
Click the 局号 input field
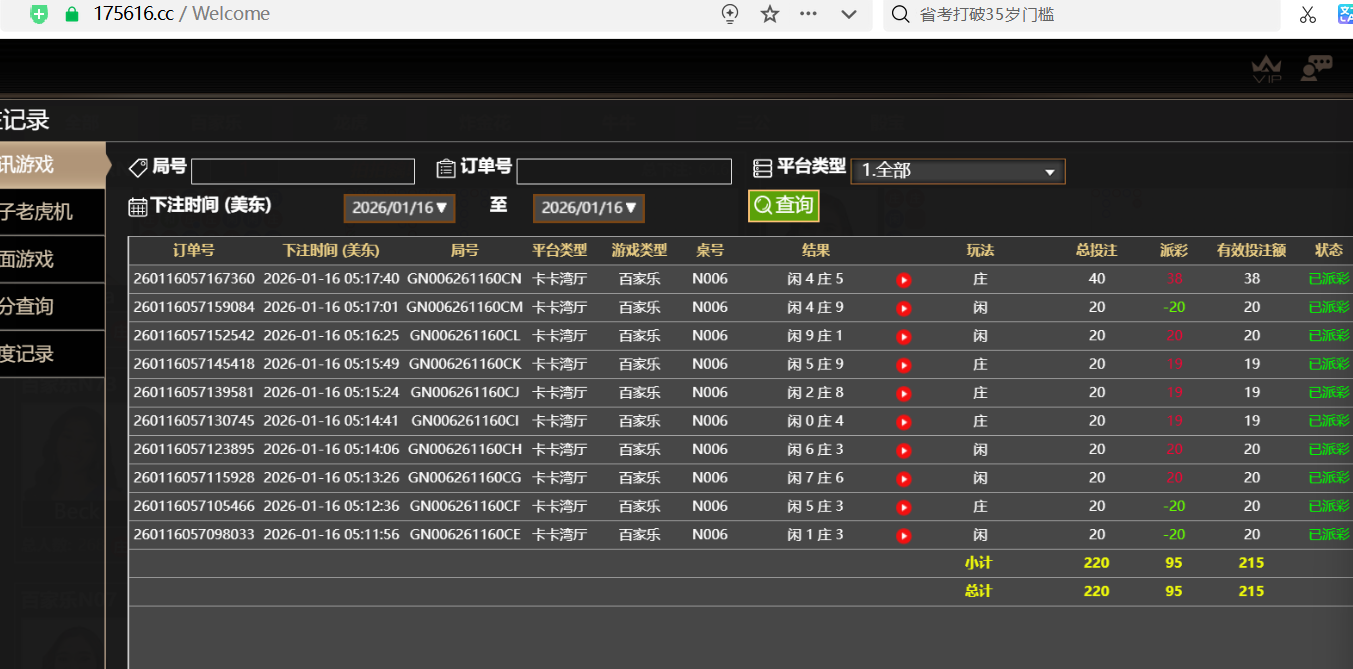click(302, 171)
